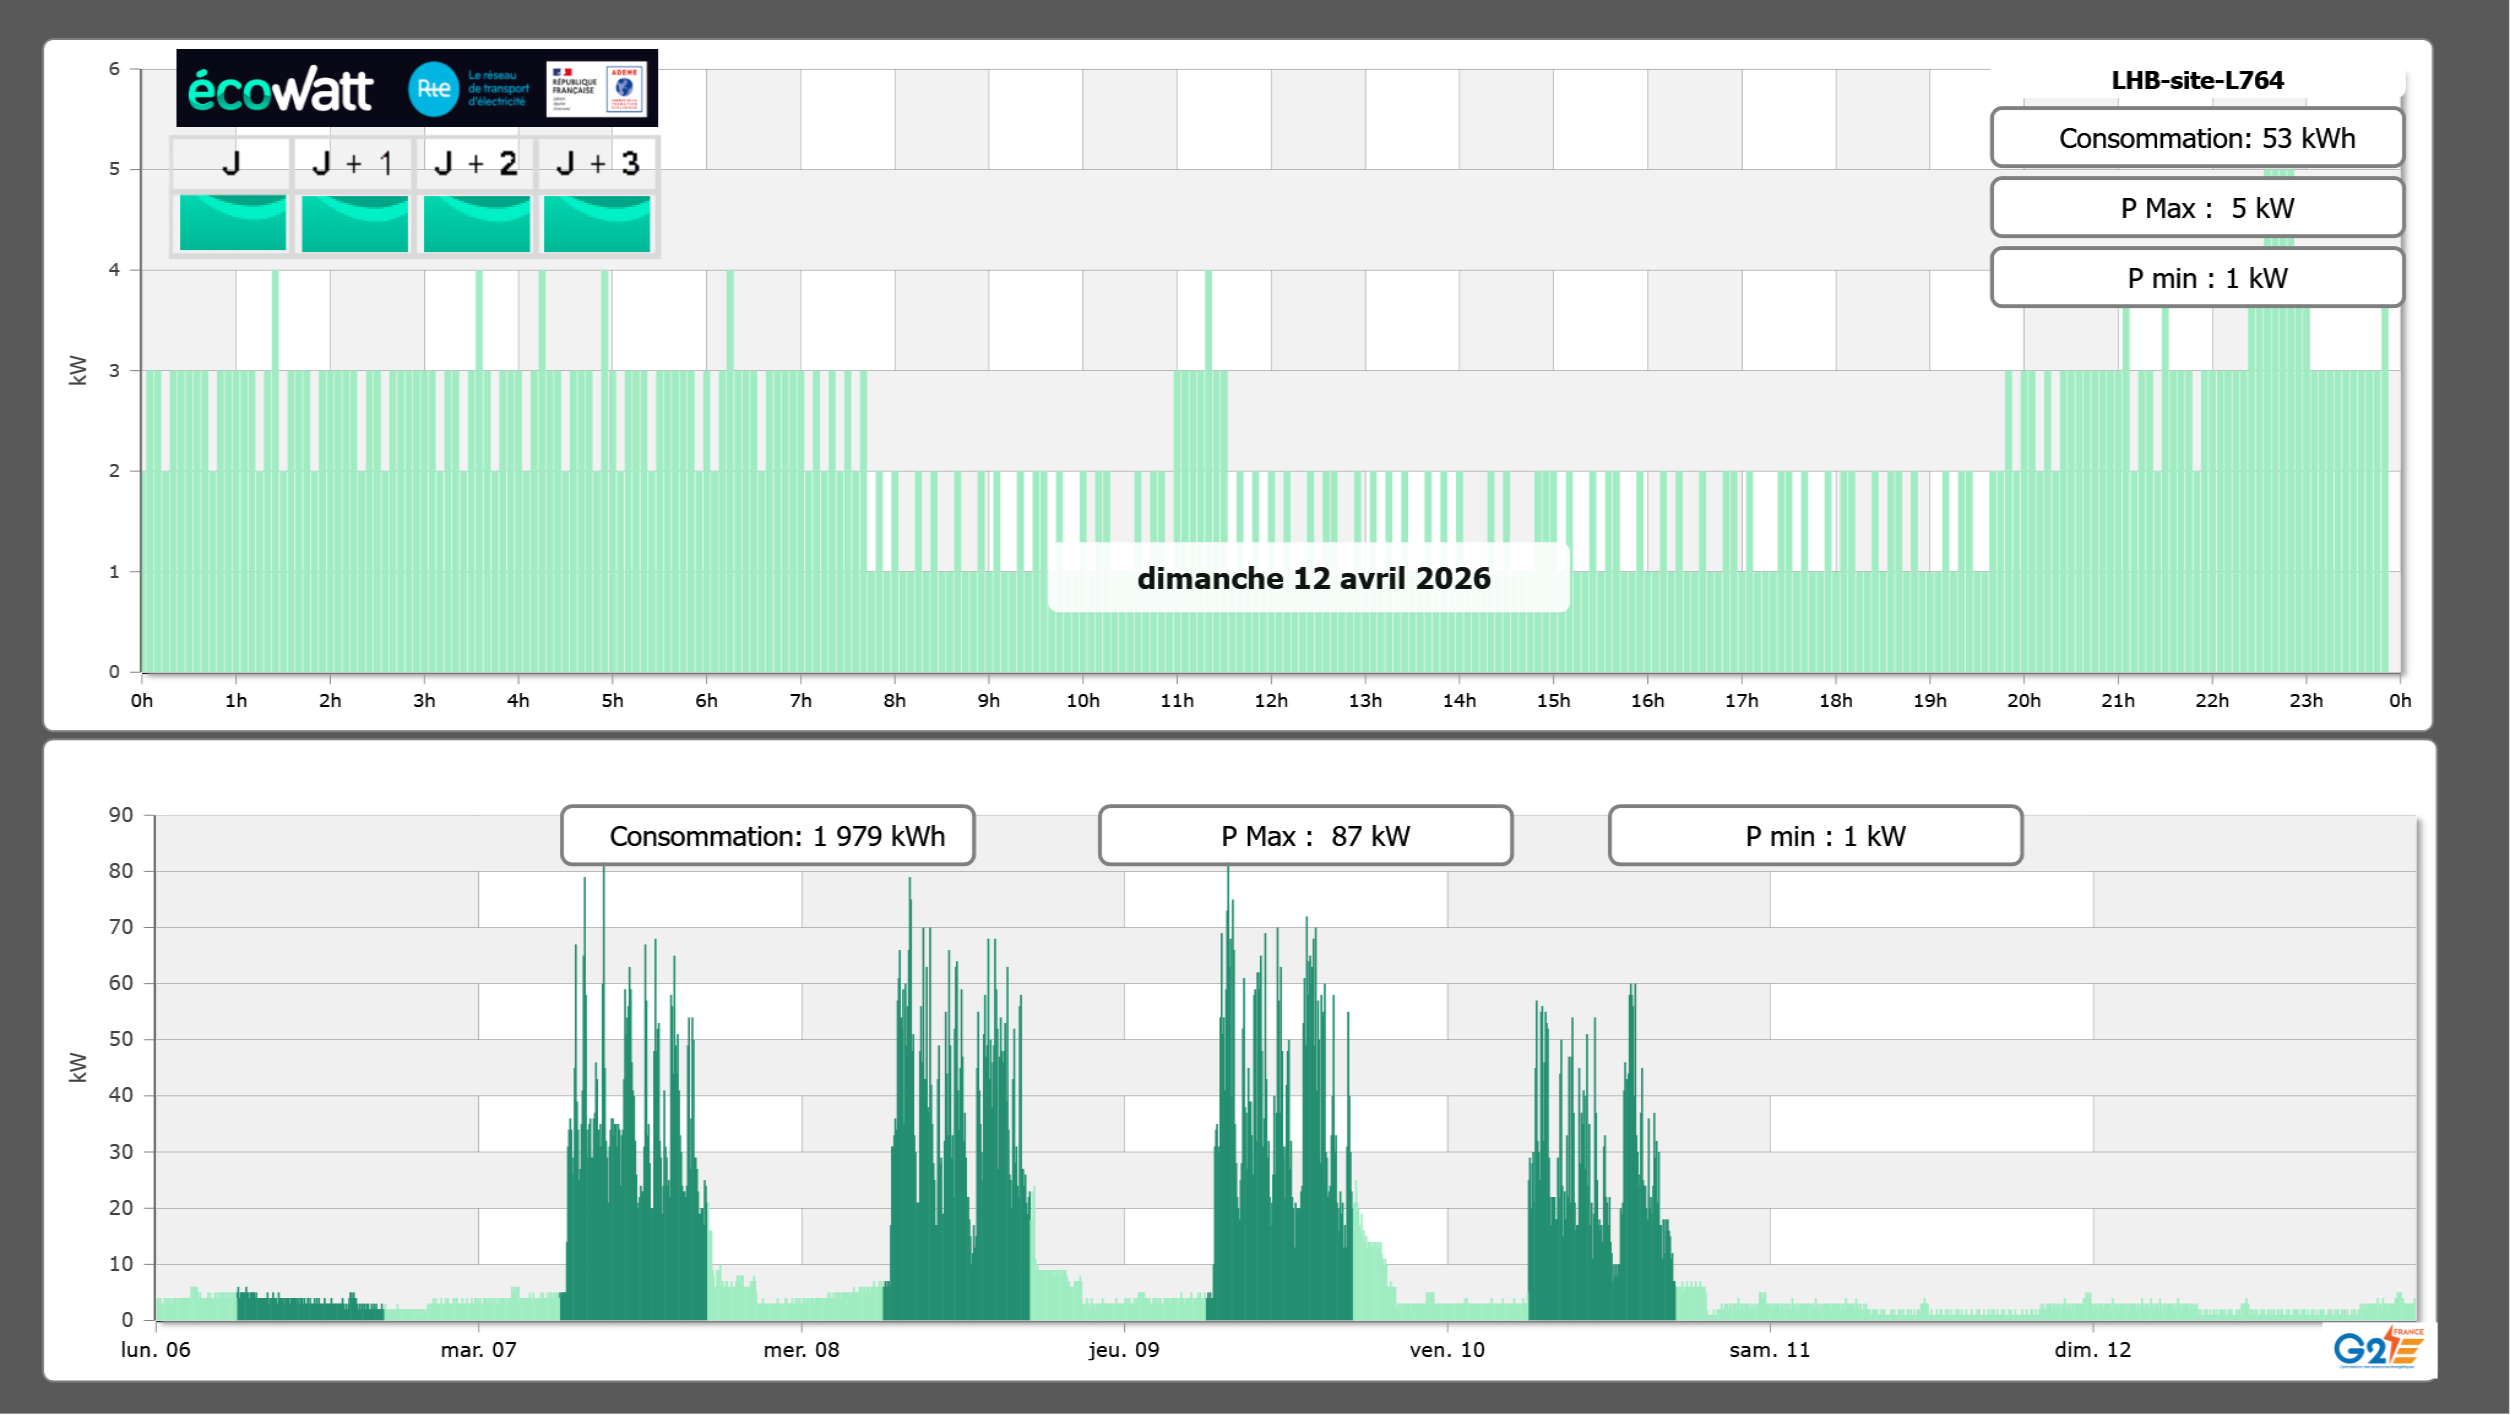2511x1415 pixels.
Task: Click the écoWatt logo
Action: (280, 90)
